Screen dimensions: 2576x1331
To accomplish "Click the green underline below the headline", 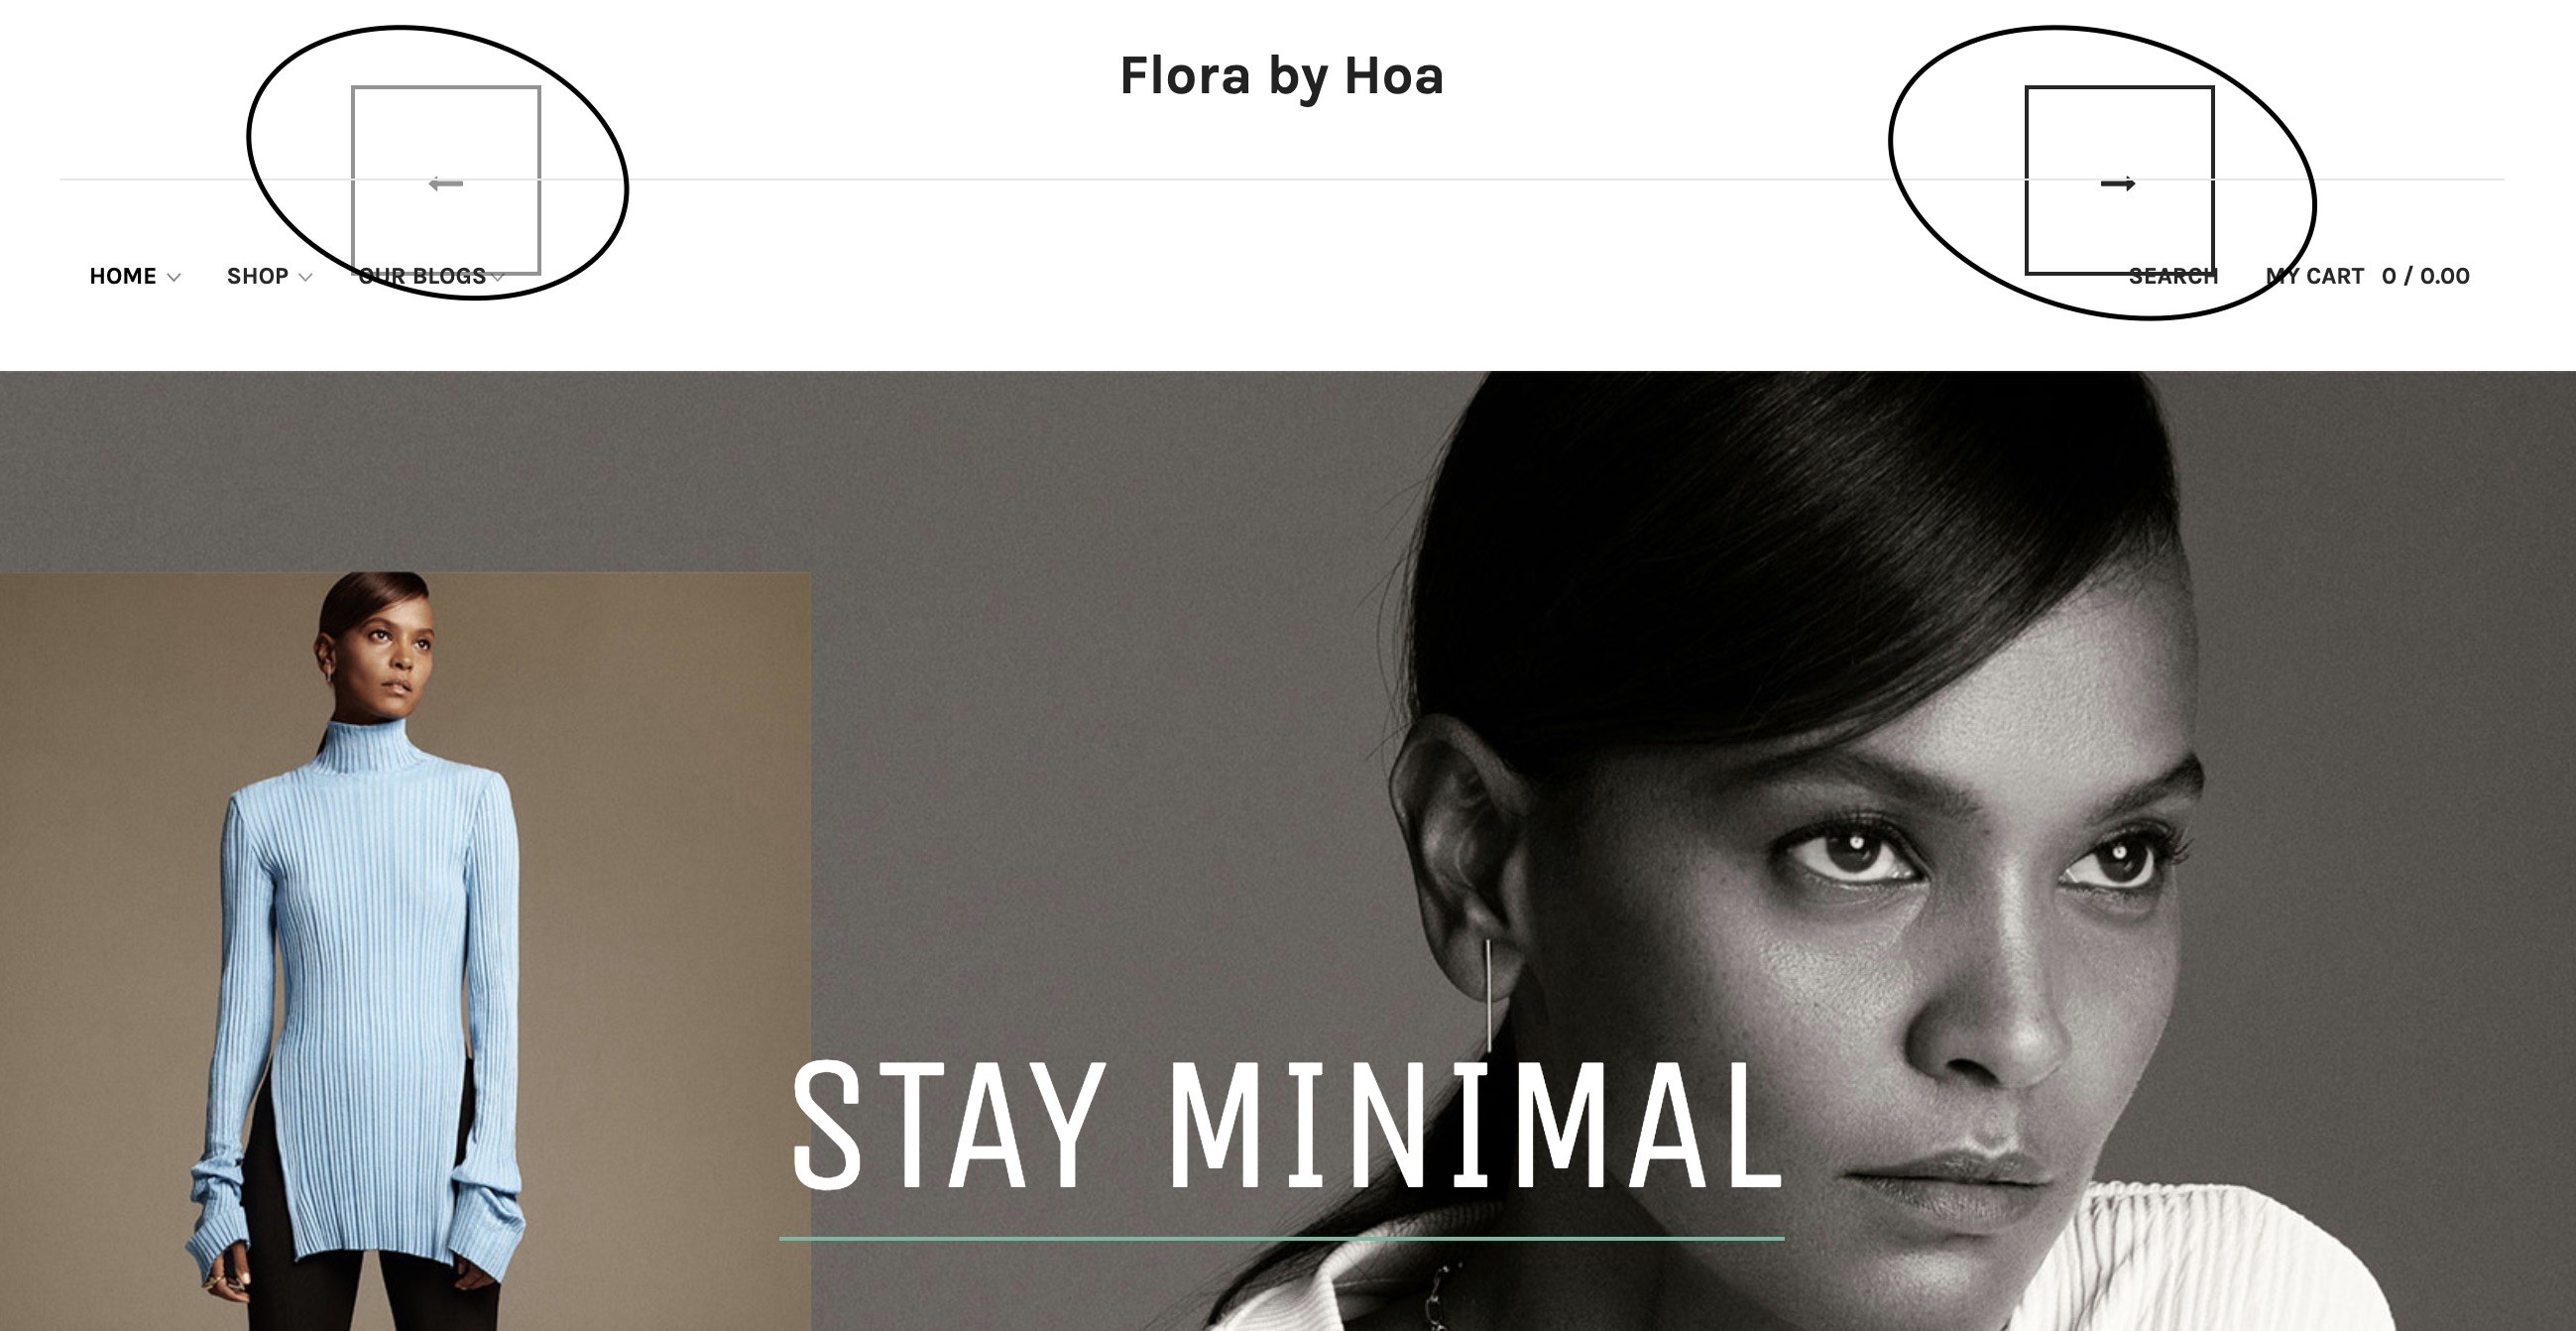I will tap(1281, 1238).
